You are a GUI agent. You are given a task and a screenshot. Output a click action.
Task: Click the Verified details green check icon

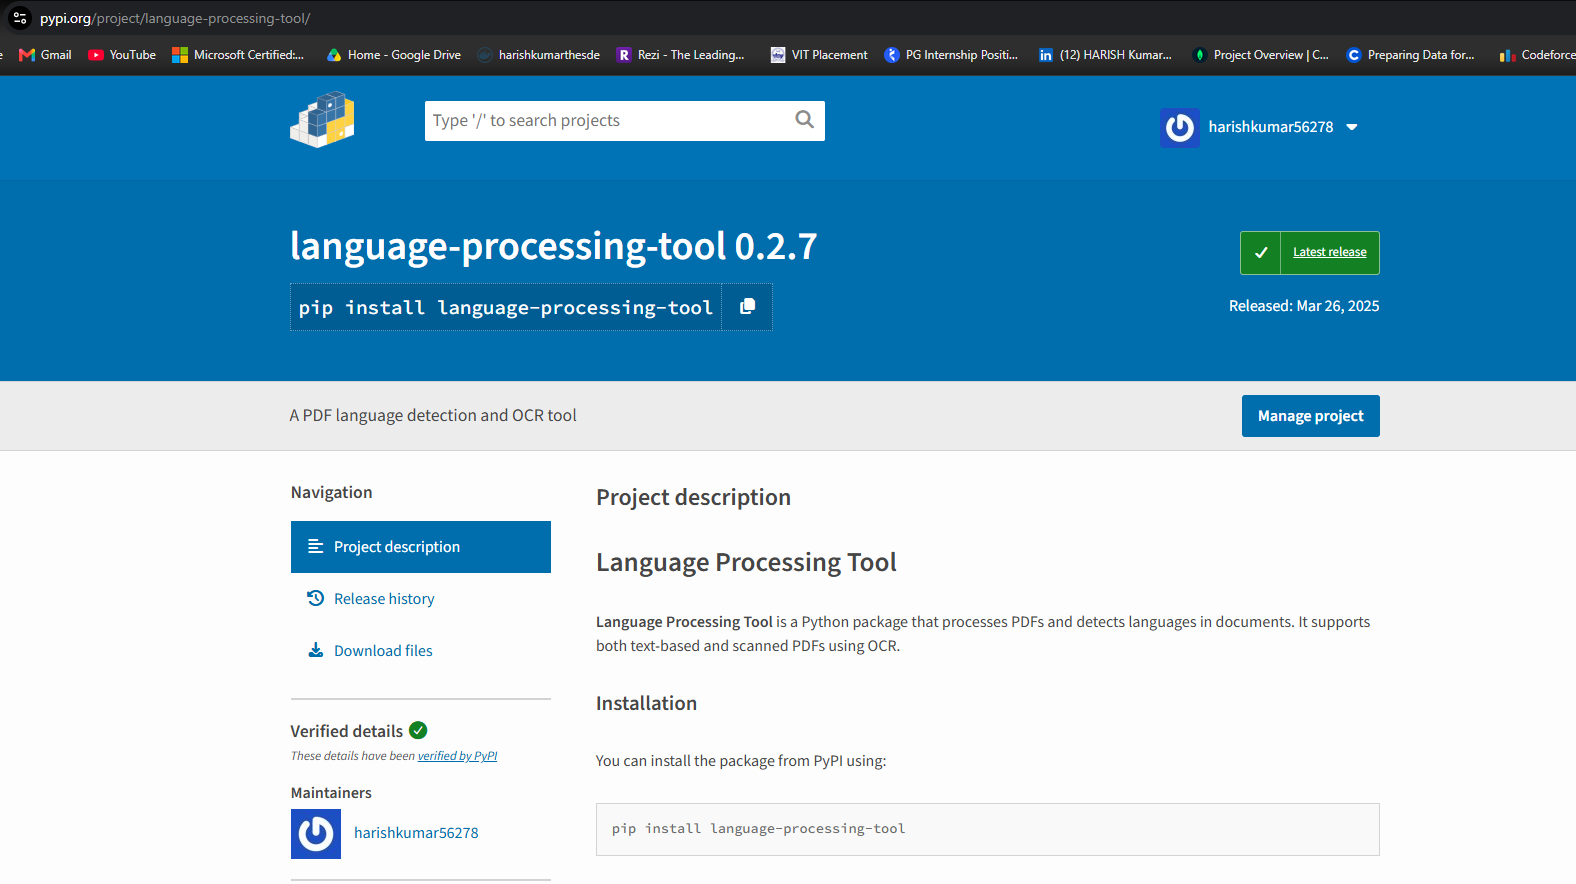pos(418,730)
